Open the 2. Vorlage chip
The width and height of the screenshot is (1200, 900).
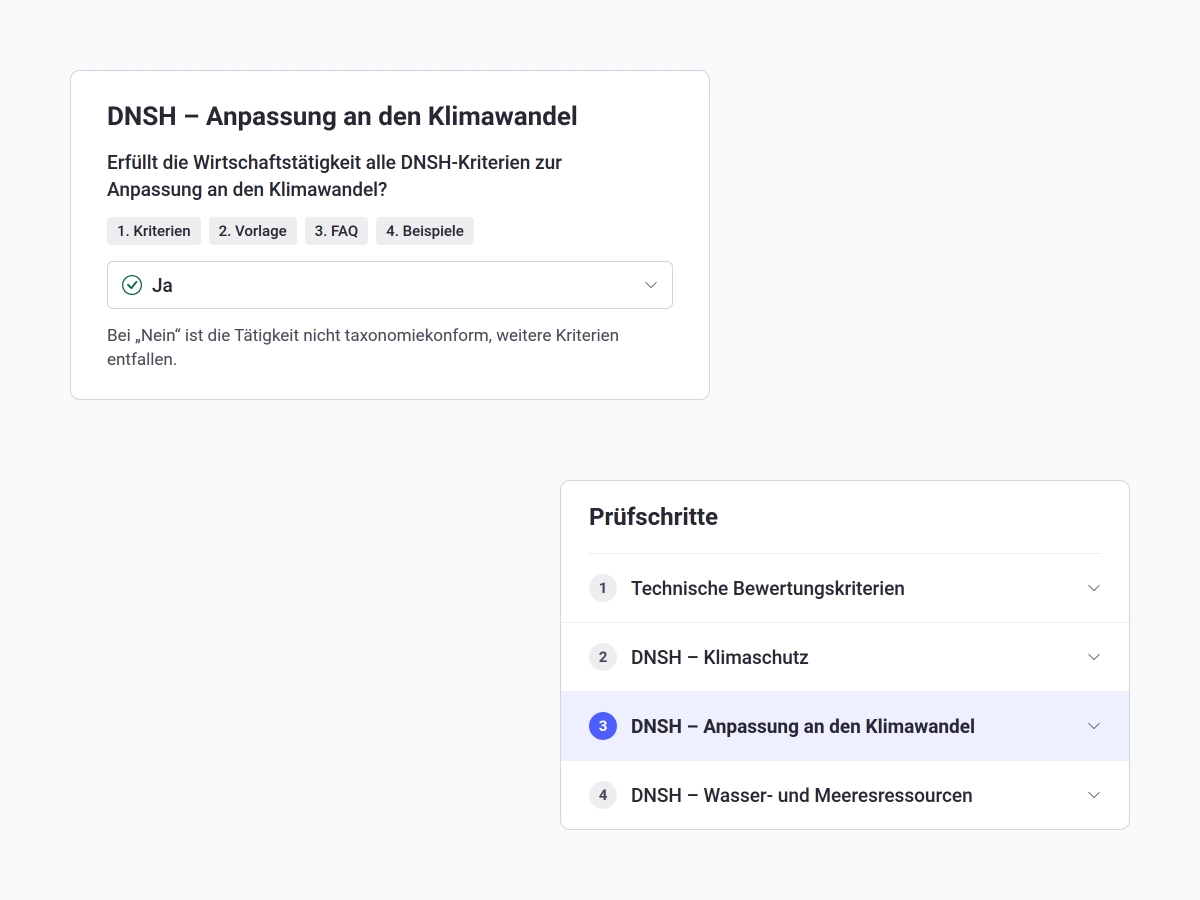pyautogui.click(x=253, y=231)
